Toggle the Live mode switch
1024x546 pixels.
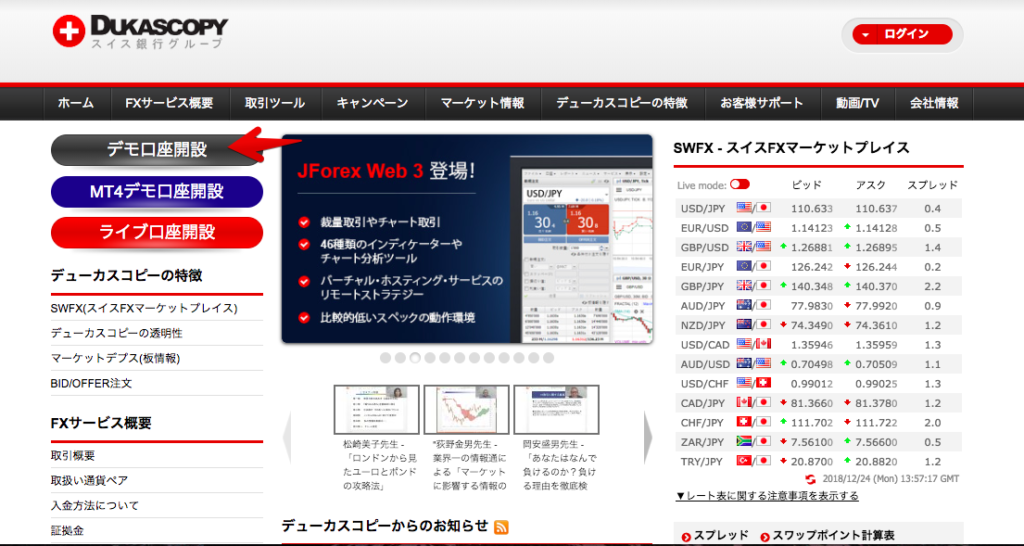tap(740, 185)
